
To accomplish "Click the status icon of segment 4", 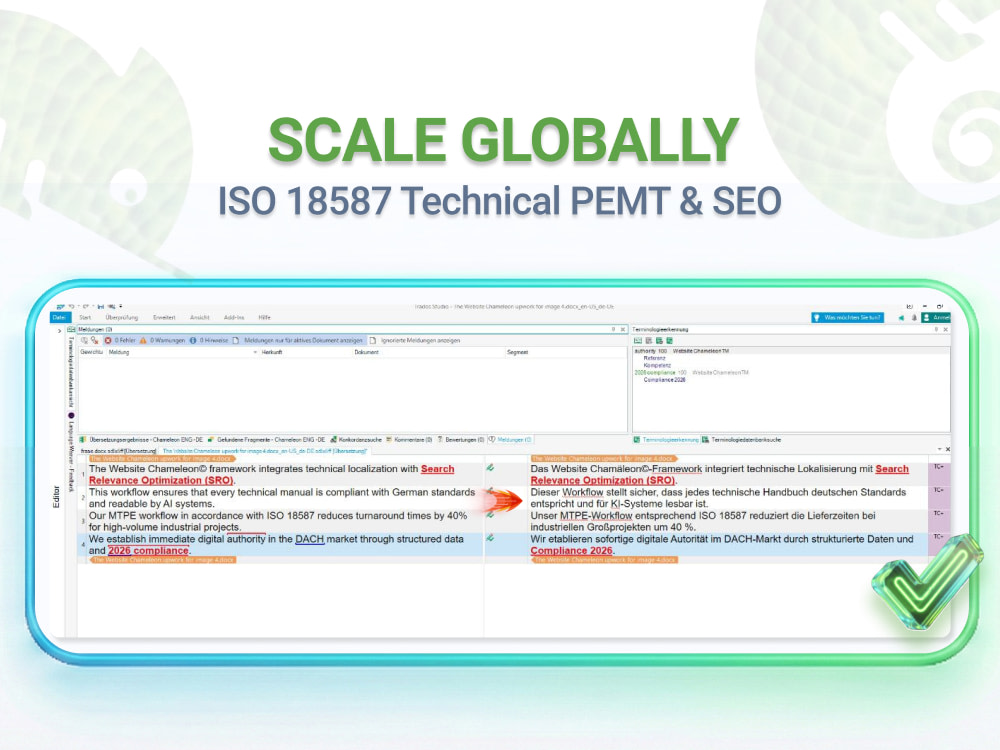I will coord(490,538).
